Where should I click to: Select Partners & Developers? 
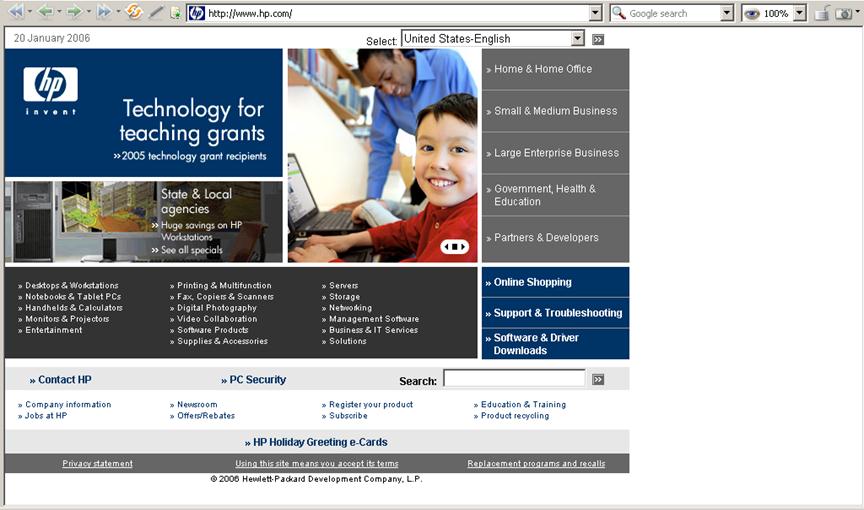(x=555, y=238)
